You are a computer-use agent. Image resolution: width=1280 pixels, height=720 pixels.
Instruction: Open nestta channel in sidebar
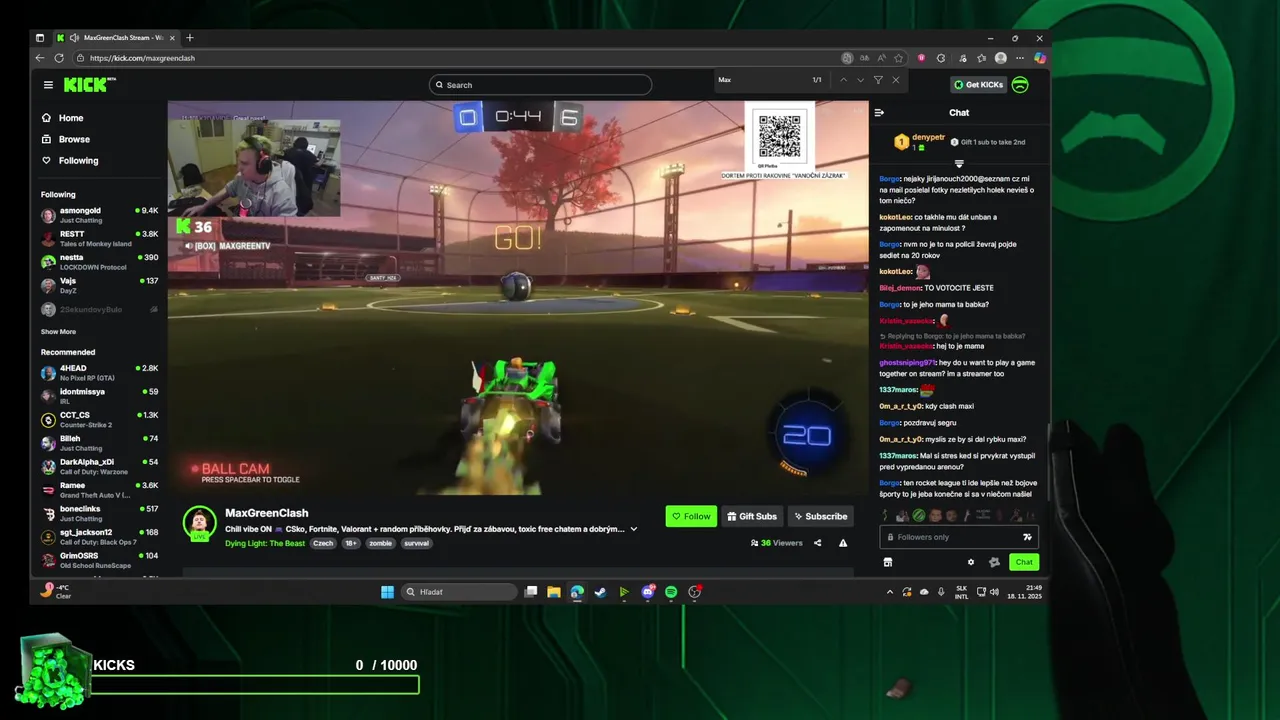click(x=99, y=262)
